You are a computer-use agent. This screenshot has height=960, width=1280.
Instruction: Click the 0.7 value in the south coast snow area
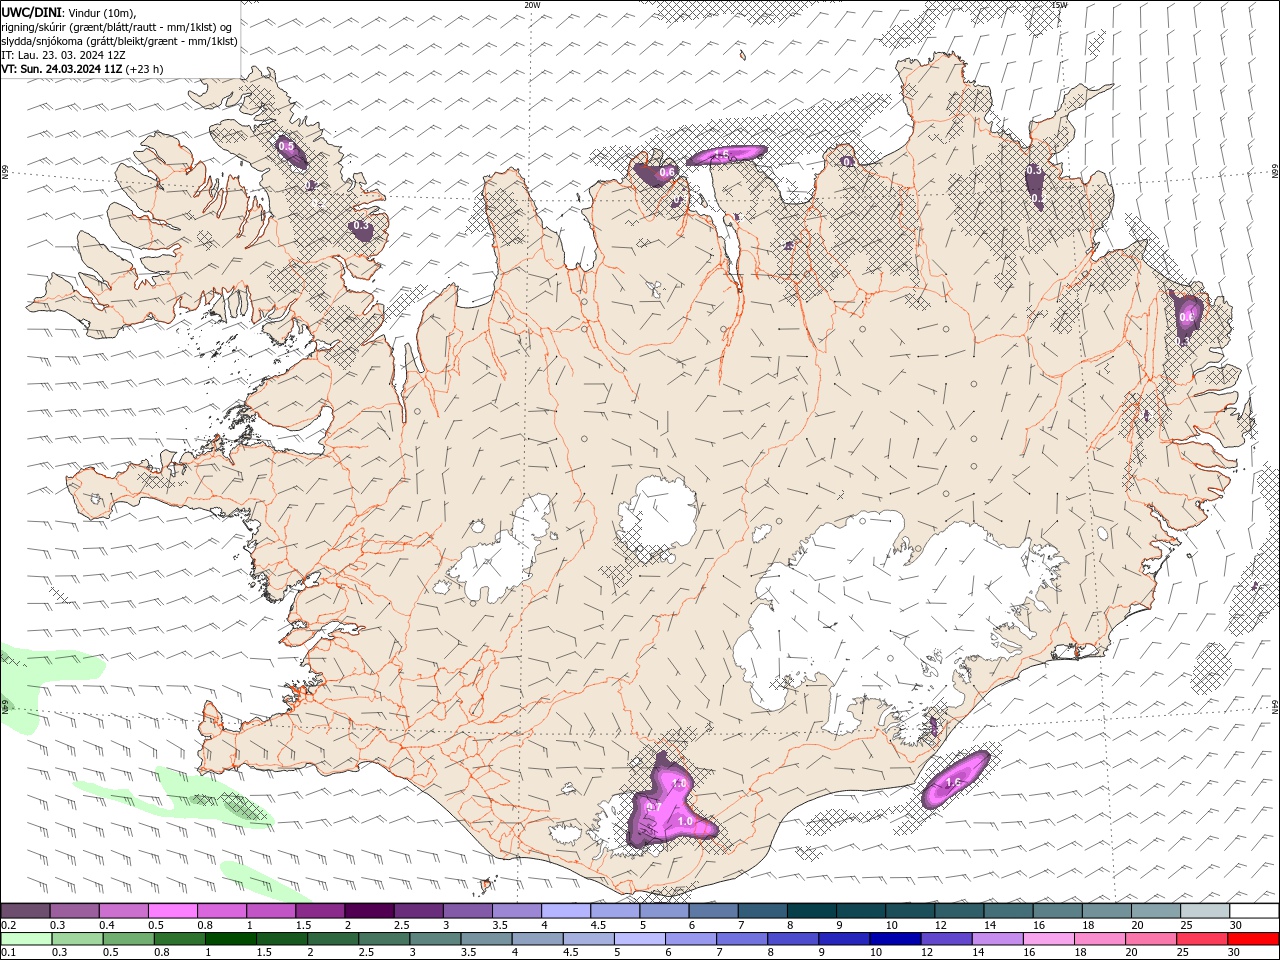[x=654, y=806]
